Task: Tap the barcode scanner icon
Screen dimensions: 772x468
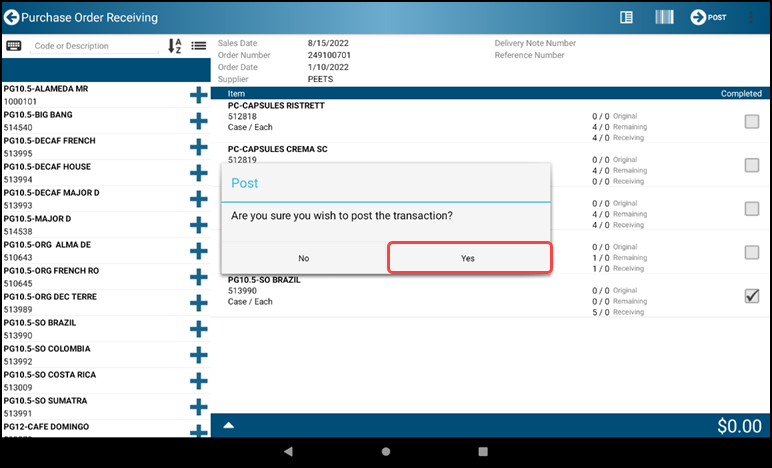Action: 664,17
